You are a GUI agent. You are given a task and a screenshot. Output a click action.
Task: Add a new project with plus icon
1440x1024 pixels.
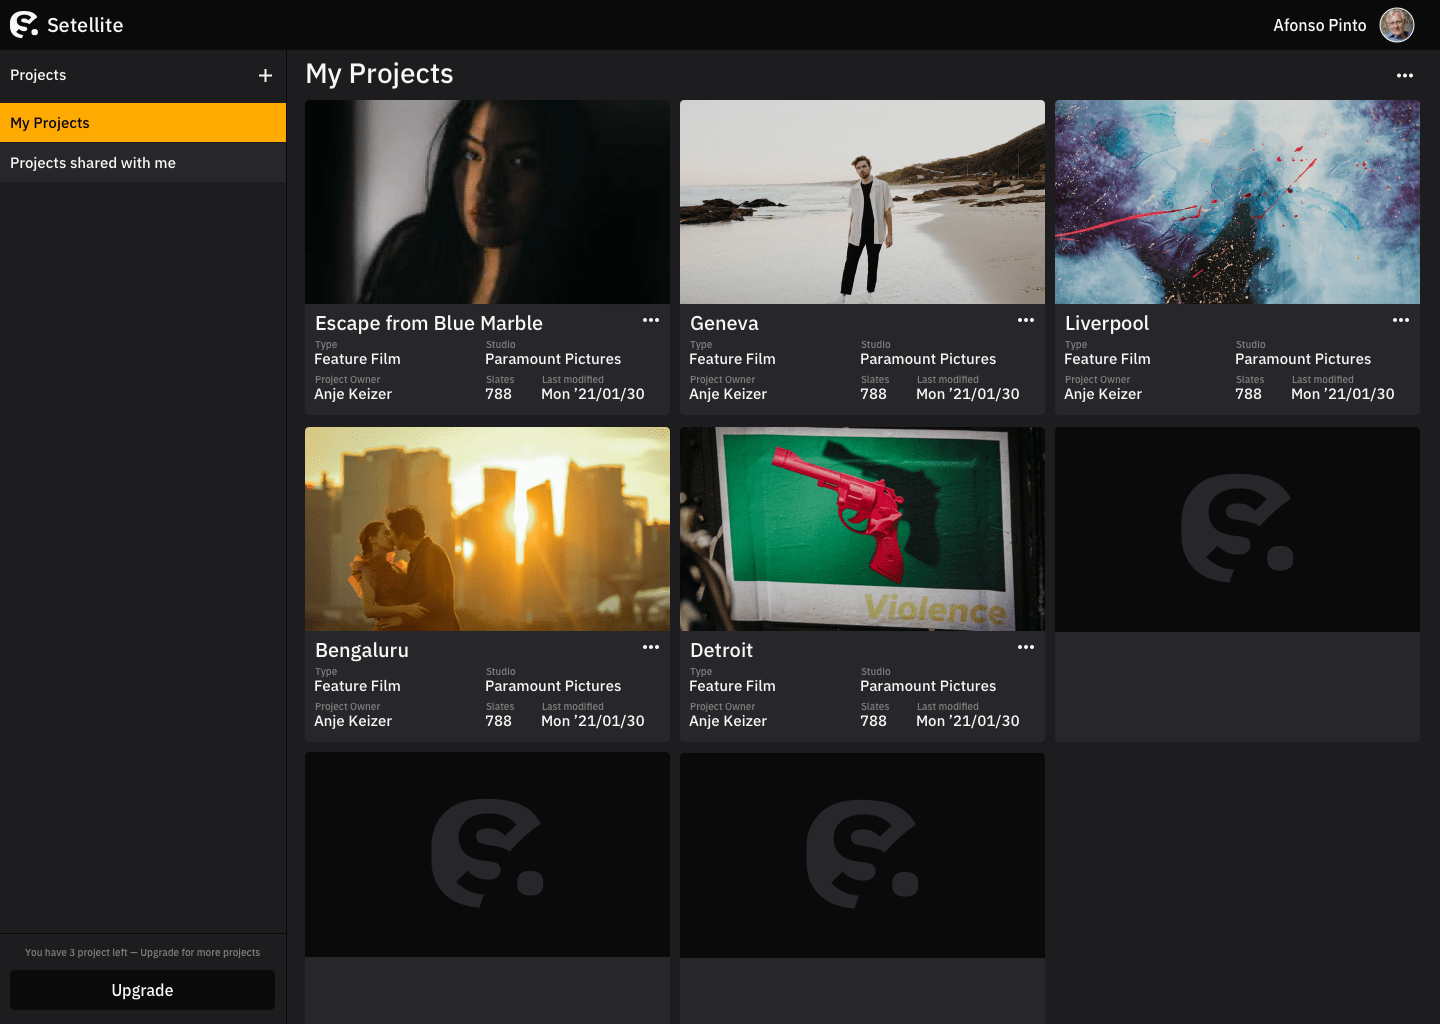[x=265, y=76]
